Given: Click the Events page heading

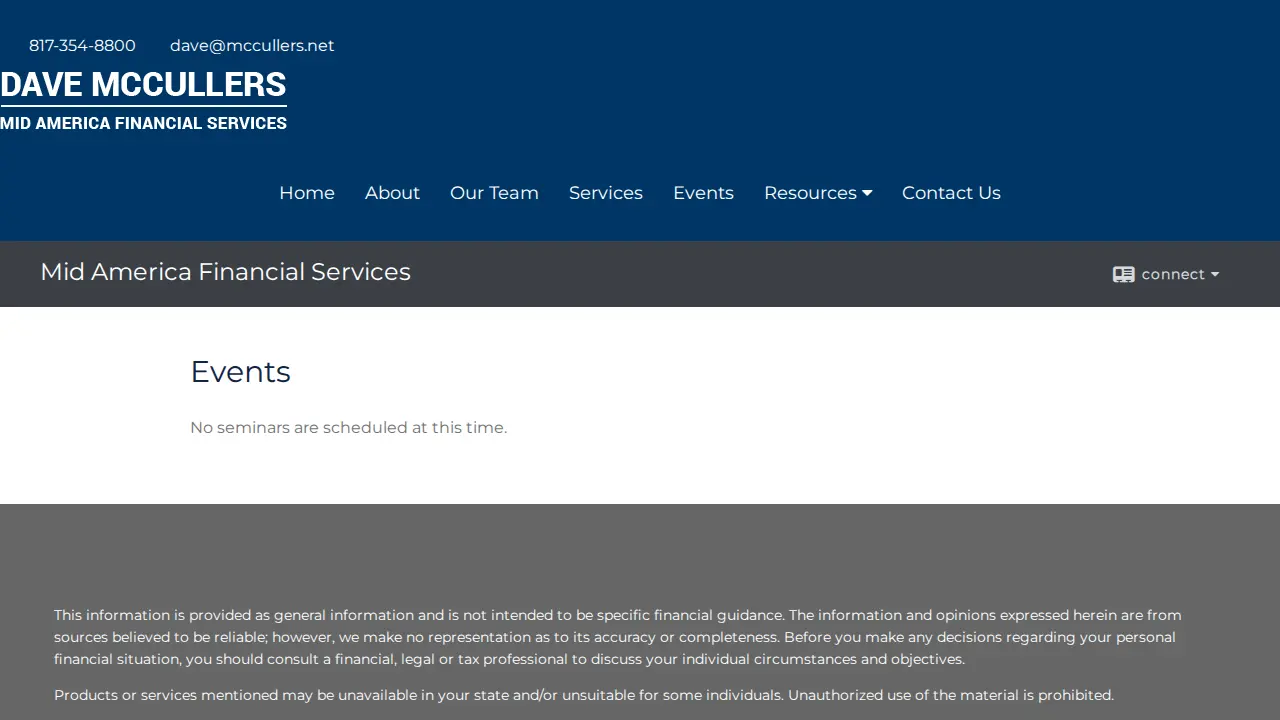Looking at the screenshot, I should pos(240,372).
